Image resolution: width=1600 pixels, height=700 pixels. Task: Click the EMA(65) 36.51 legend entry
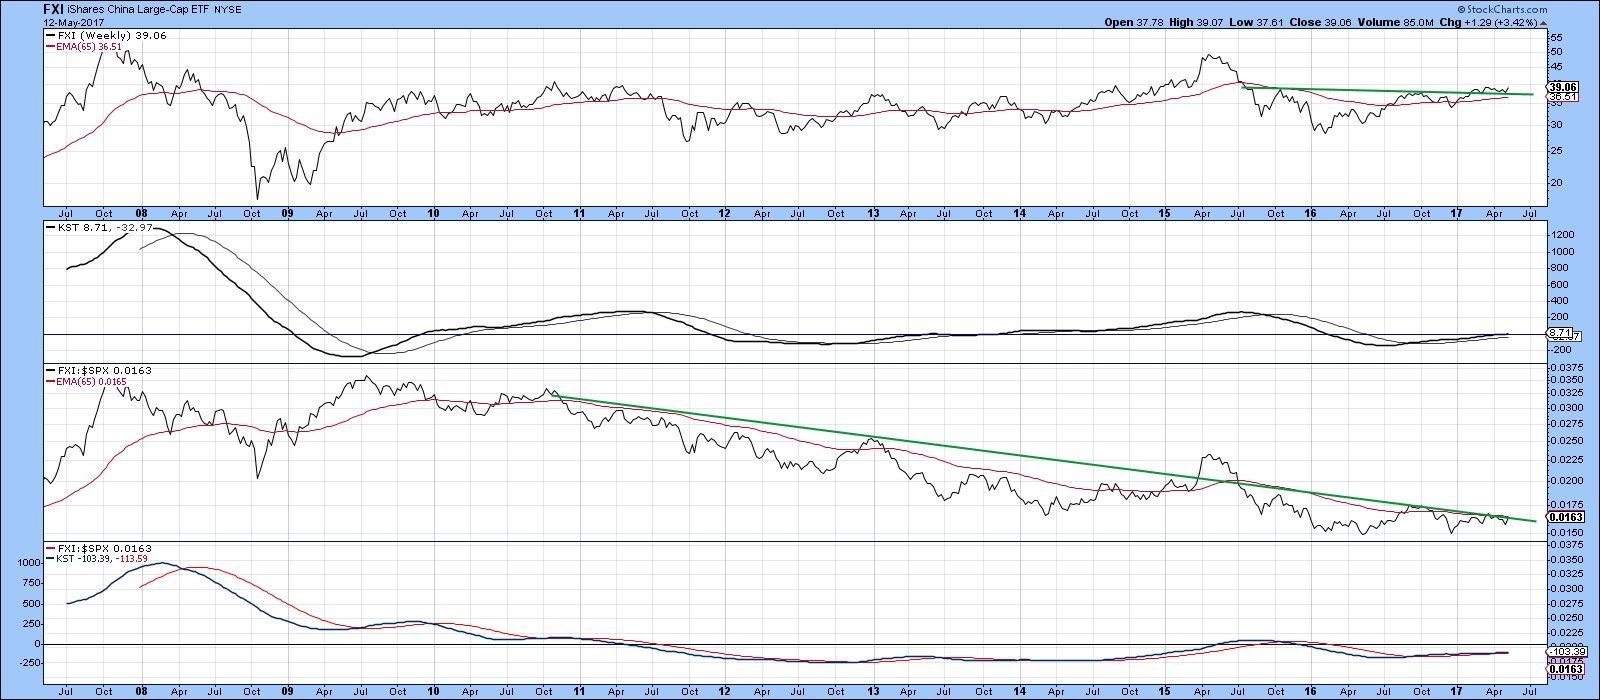[x=86, y=46]
